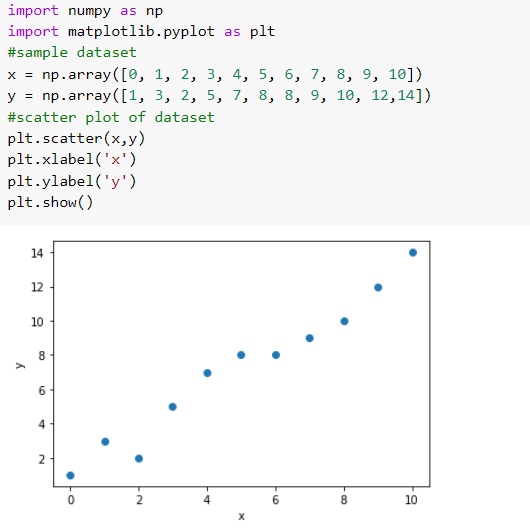Click the y-axis tick label '12'
Viewport: 530px width, 530px height.
[38, 287]
